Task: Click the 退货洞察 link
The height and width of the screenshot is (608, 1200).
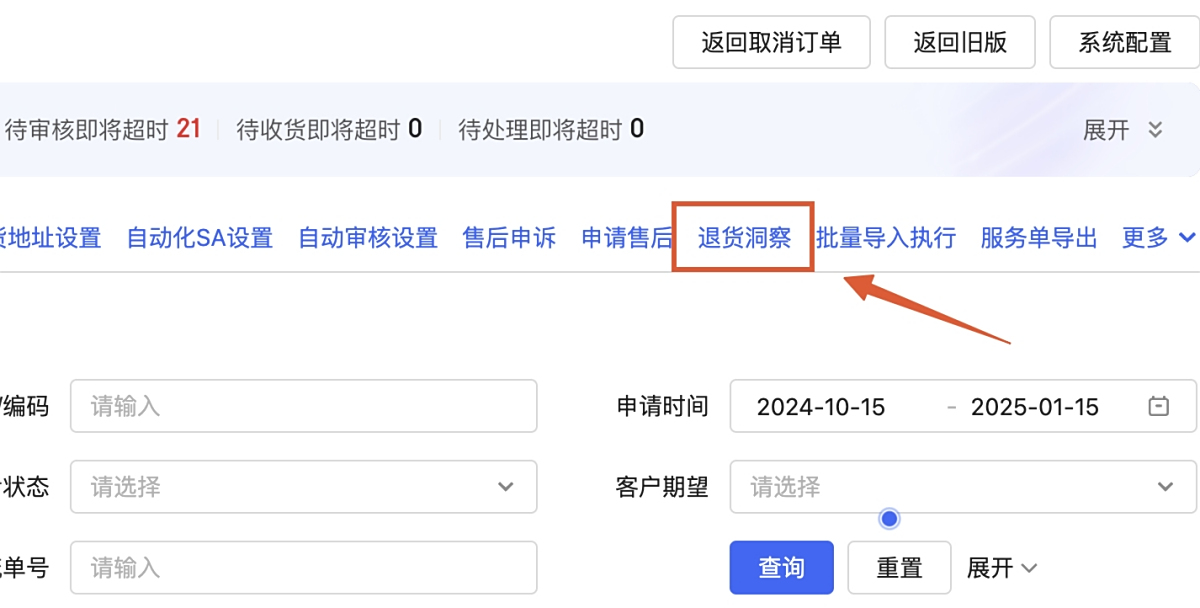Action: click(744, 238)
